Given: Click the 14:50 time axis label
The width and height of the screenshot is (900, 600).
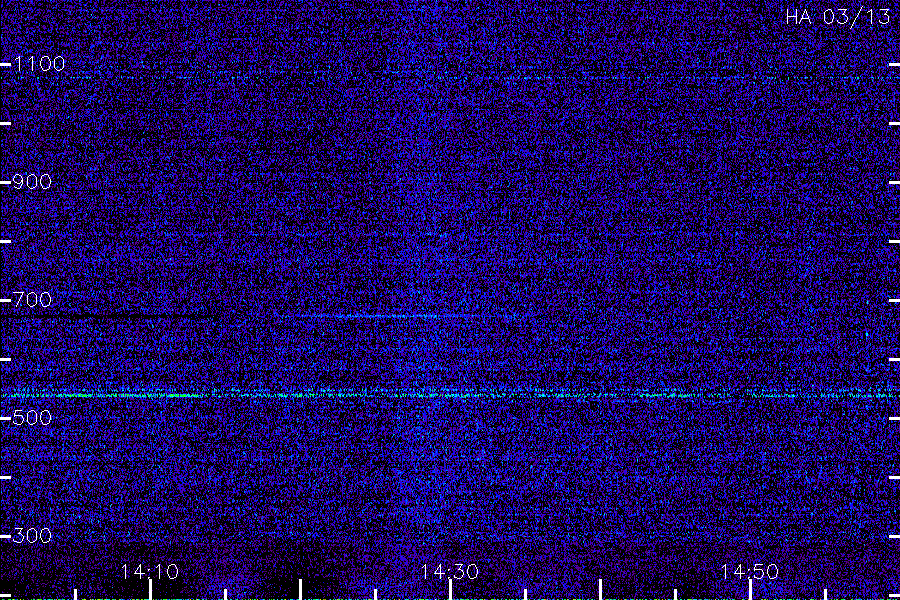Looking at the screenshot, I should pyautogui.click(x=749, y=572).
